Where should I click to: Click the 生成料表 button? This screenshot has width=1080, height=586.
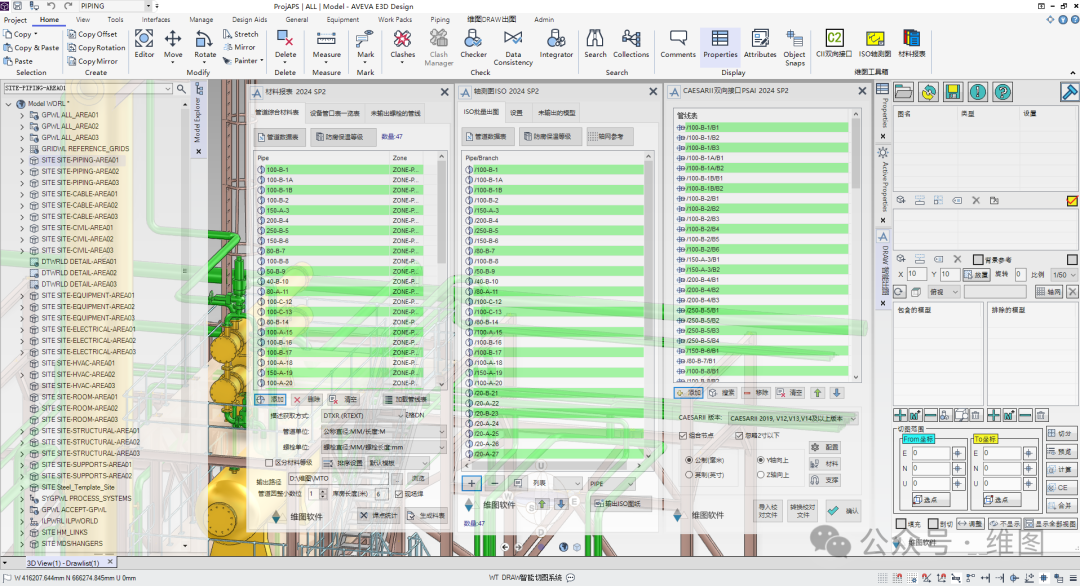426,516
